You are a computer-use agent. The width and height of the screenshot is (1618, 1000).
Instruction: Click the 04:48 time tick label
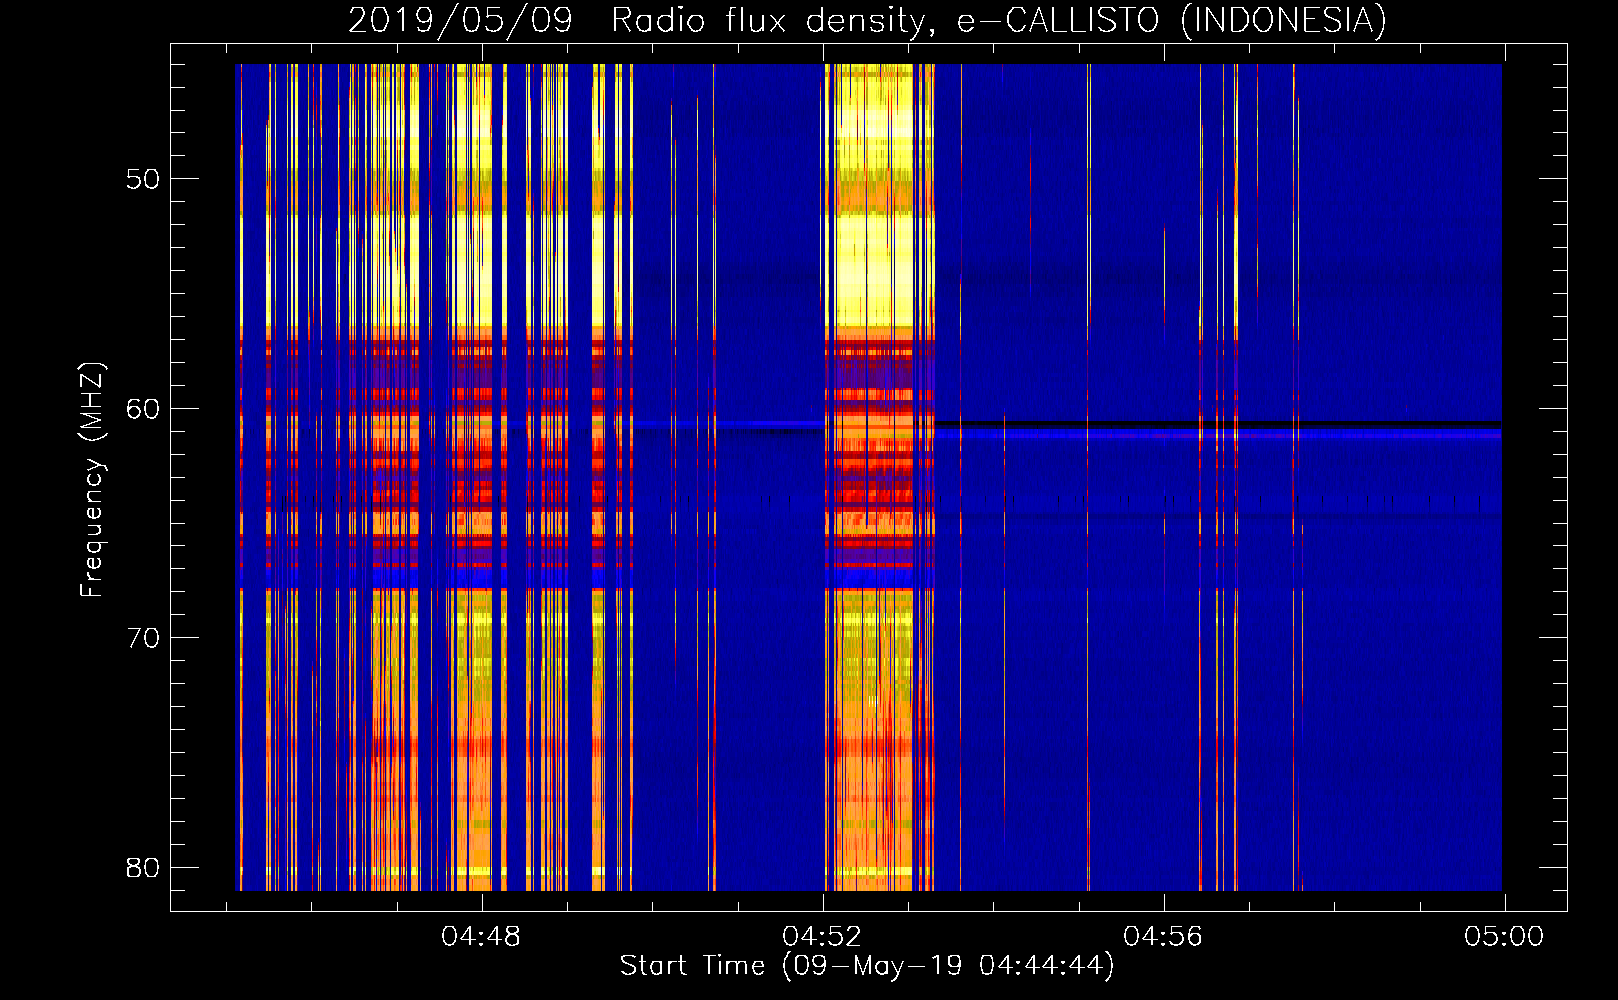click(481, 937)
